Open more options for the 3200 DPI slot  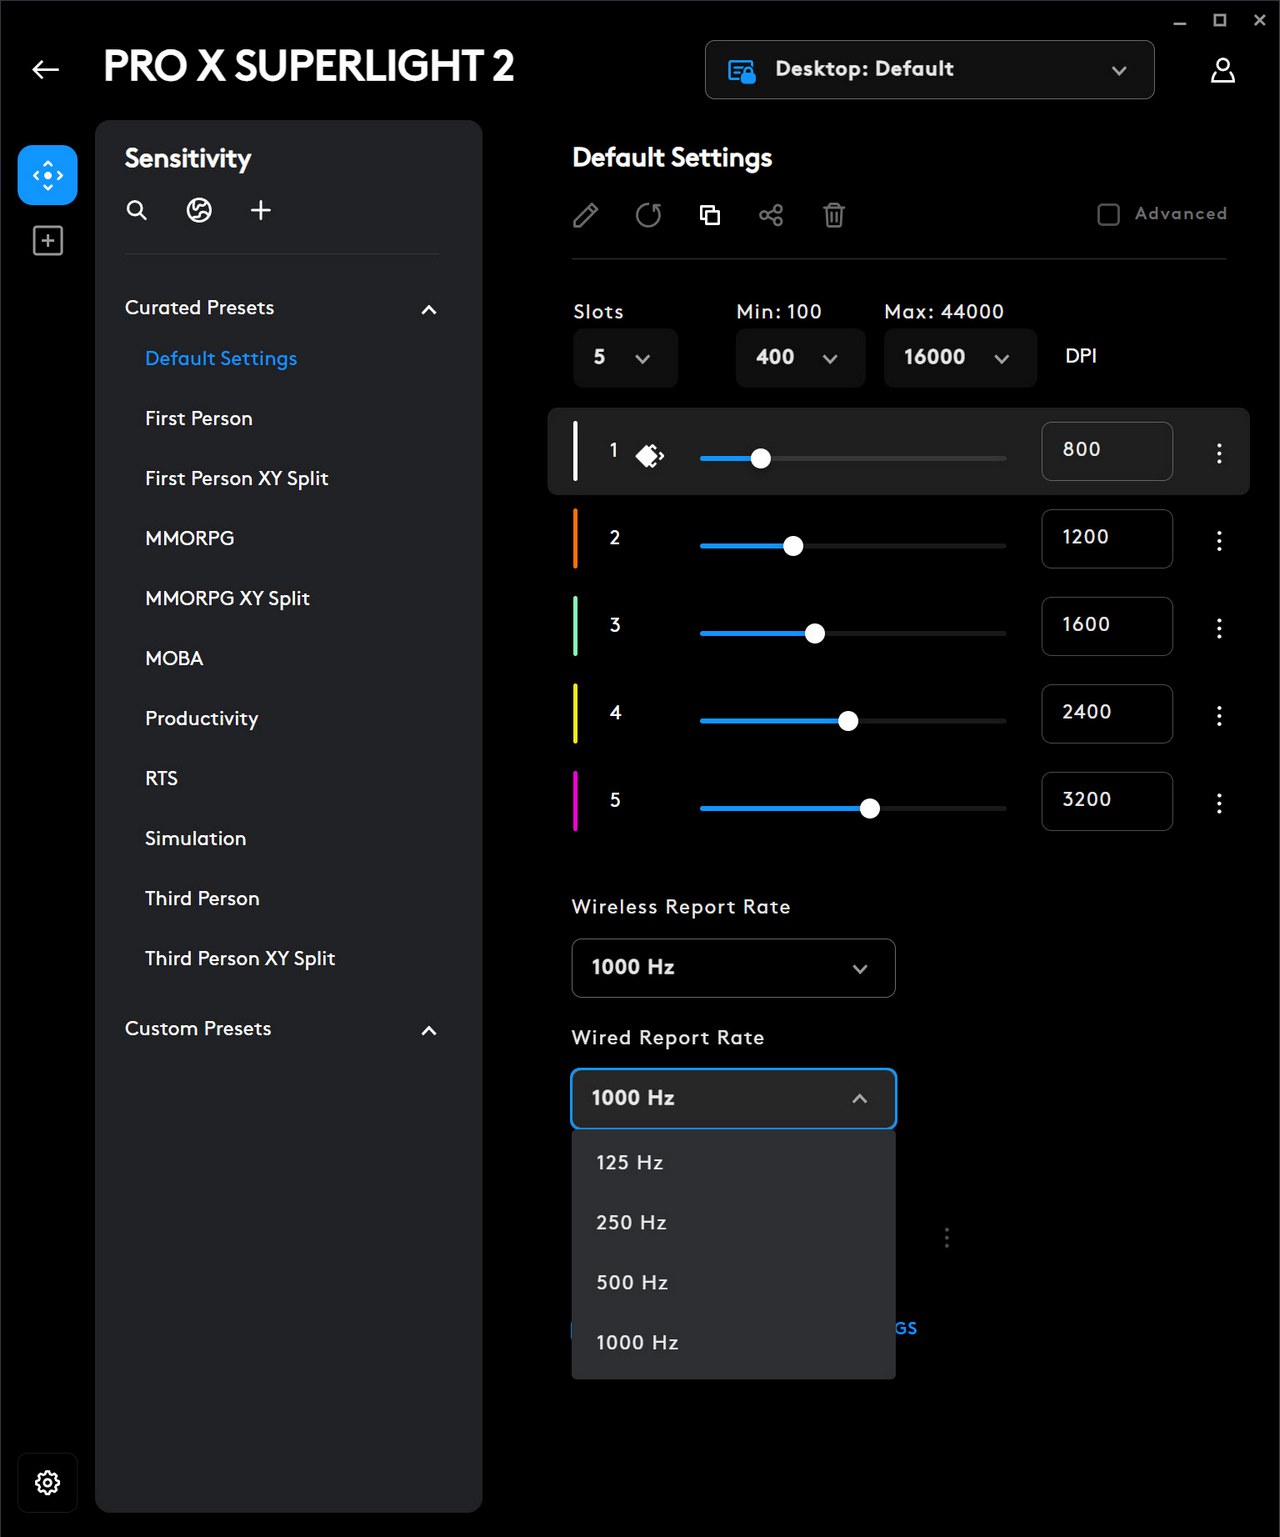pyautogui.click(x=1219, y=803)
